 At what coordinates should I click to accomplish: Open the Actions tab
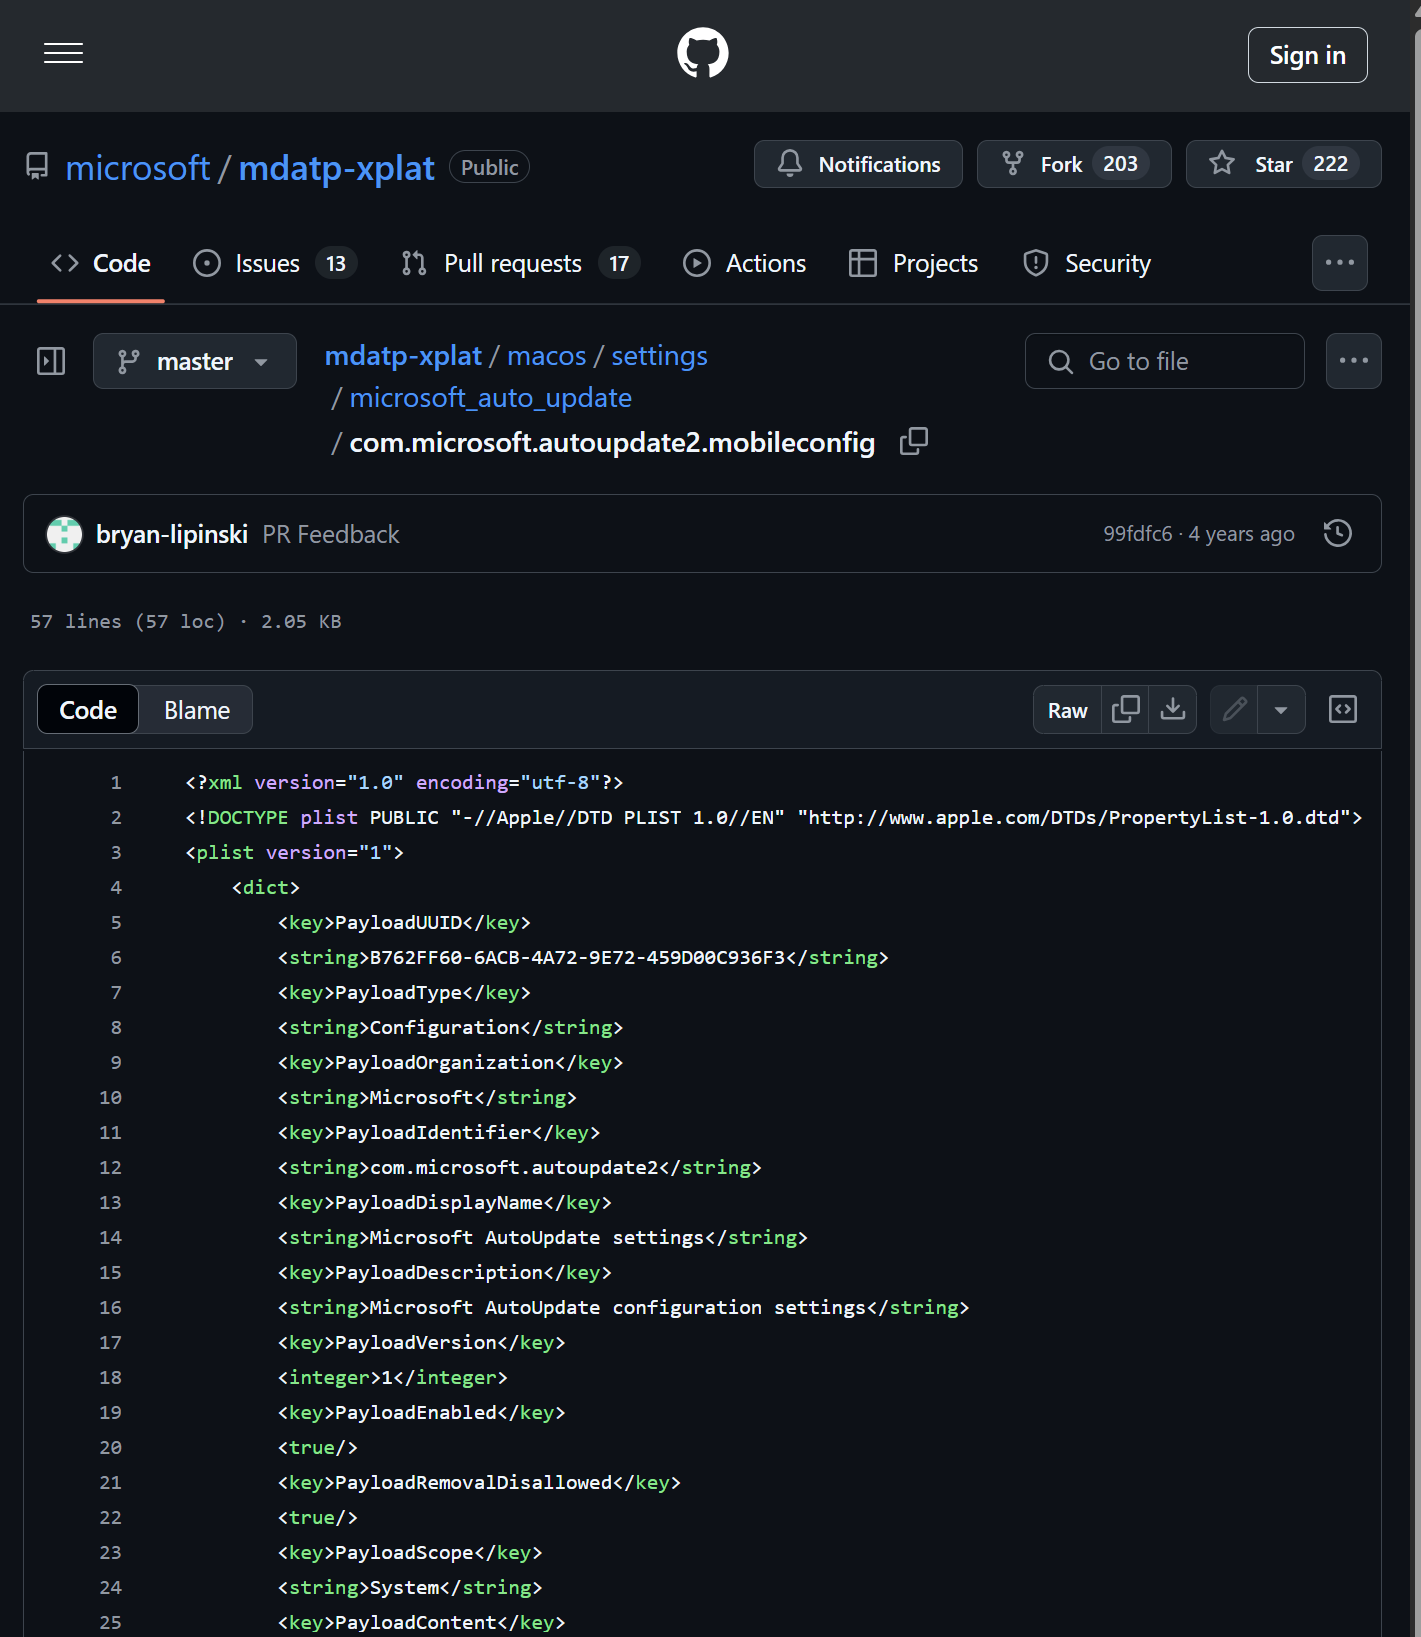[x=744, y=263]
